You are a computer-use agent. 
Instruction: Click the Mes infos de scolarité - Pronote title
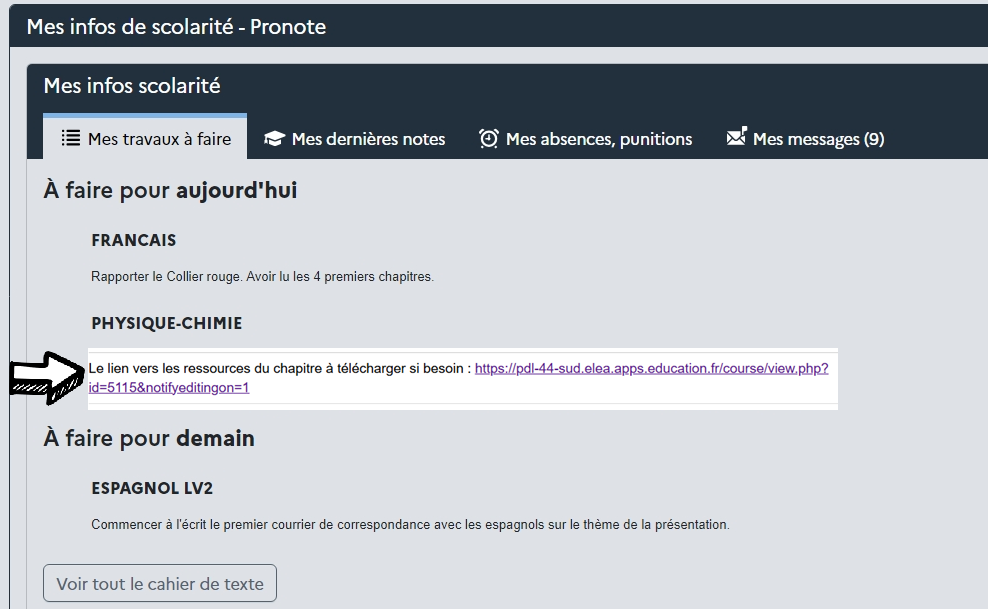(176, 27)
